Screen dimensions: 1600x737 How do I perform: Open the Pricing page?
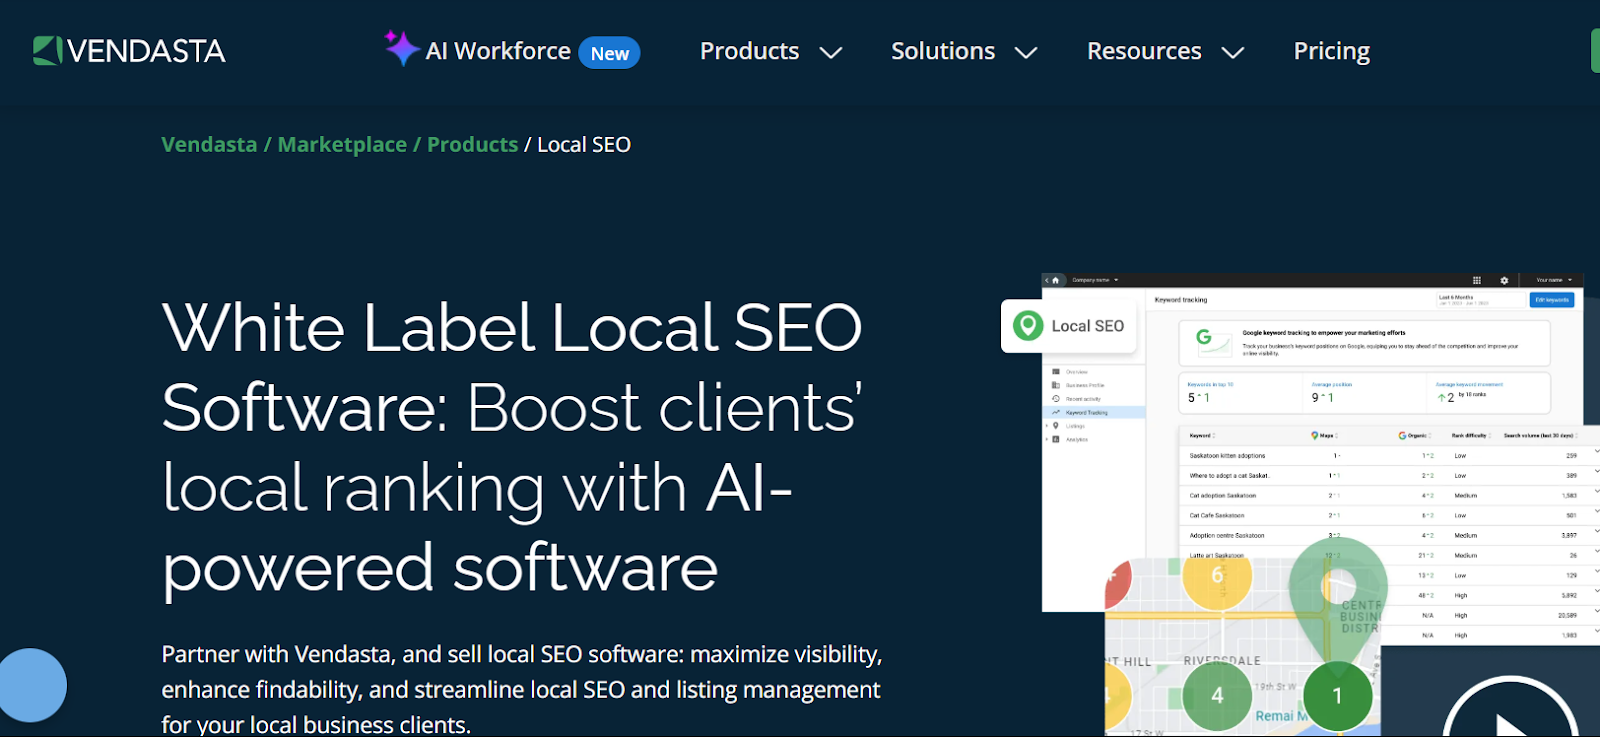click(1331, 51)
